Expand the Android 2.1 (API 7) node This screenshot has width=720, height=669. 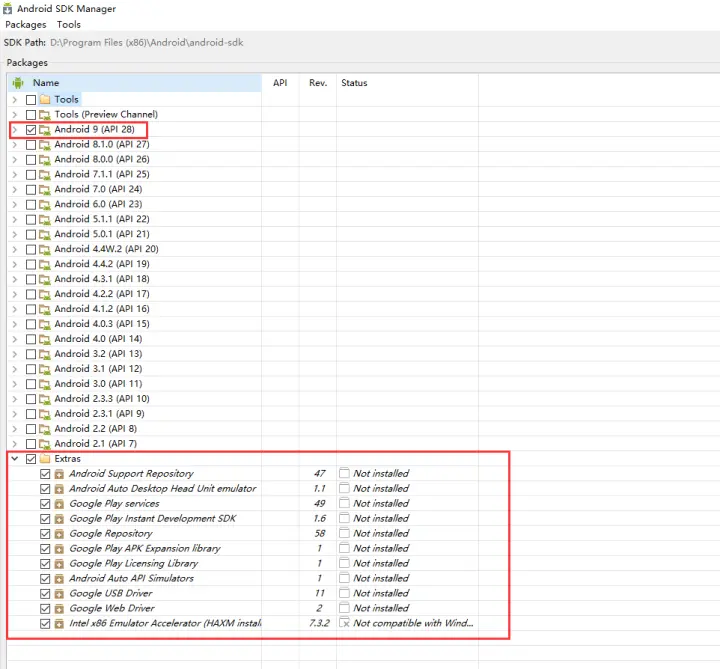click(x=15, y=444)
